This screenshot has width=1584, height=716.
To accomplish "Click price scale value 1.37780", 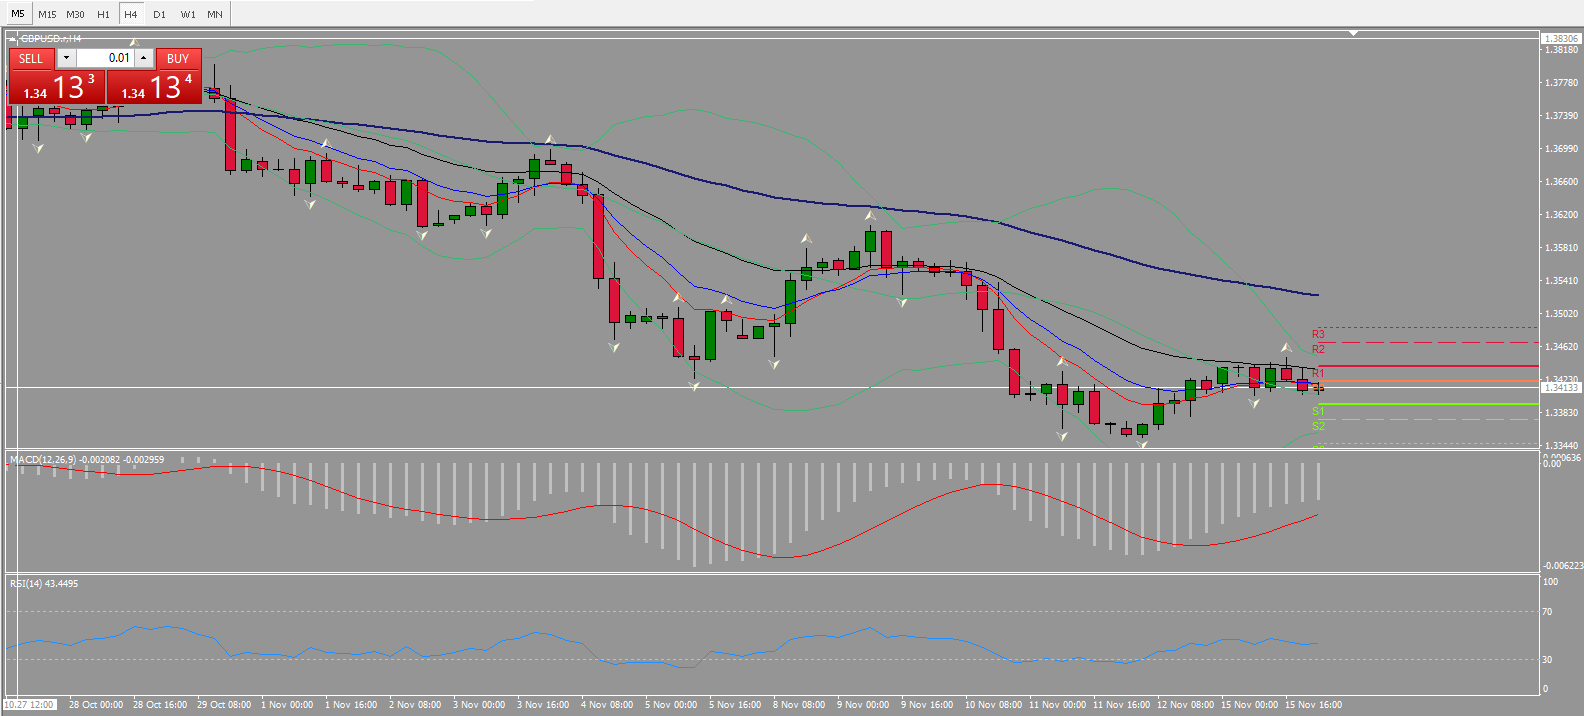I will pos(1562,83).
